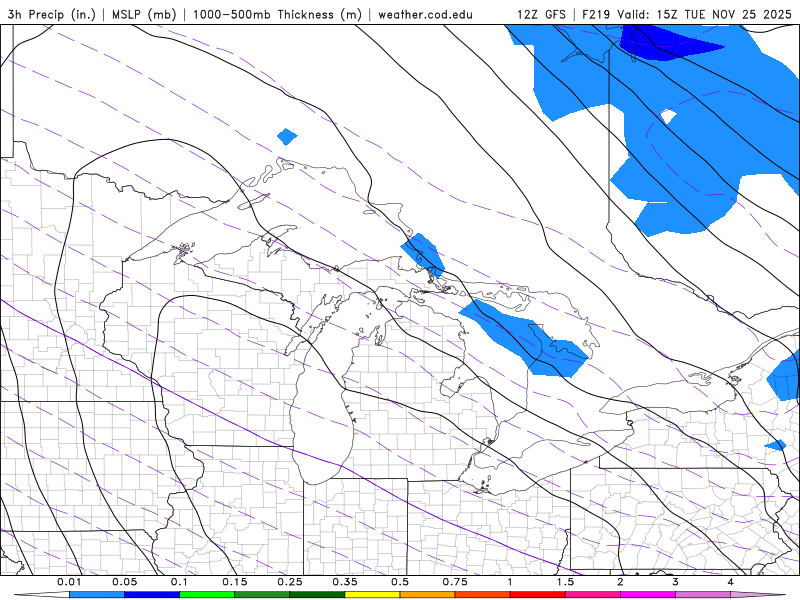Click the "Valid: 15Z TUE NOV 25 2025" text
The height and width of the screenshot is (600, 800).
click(705, 14)
